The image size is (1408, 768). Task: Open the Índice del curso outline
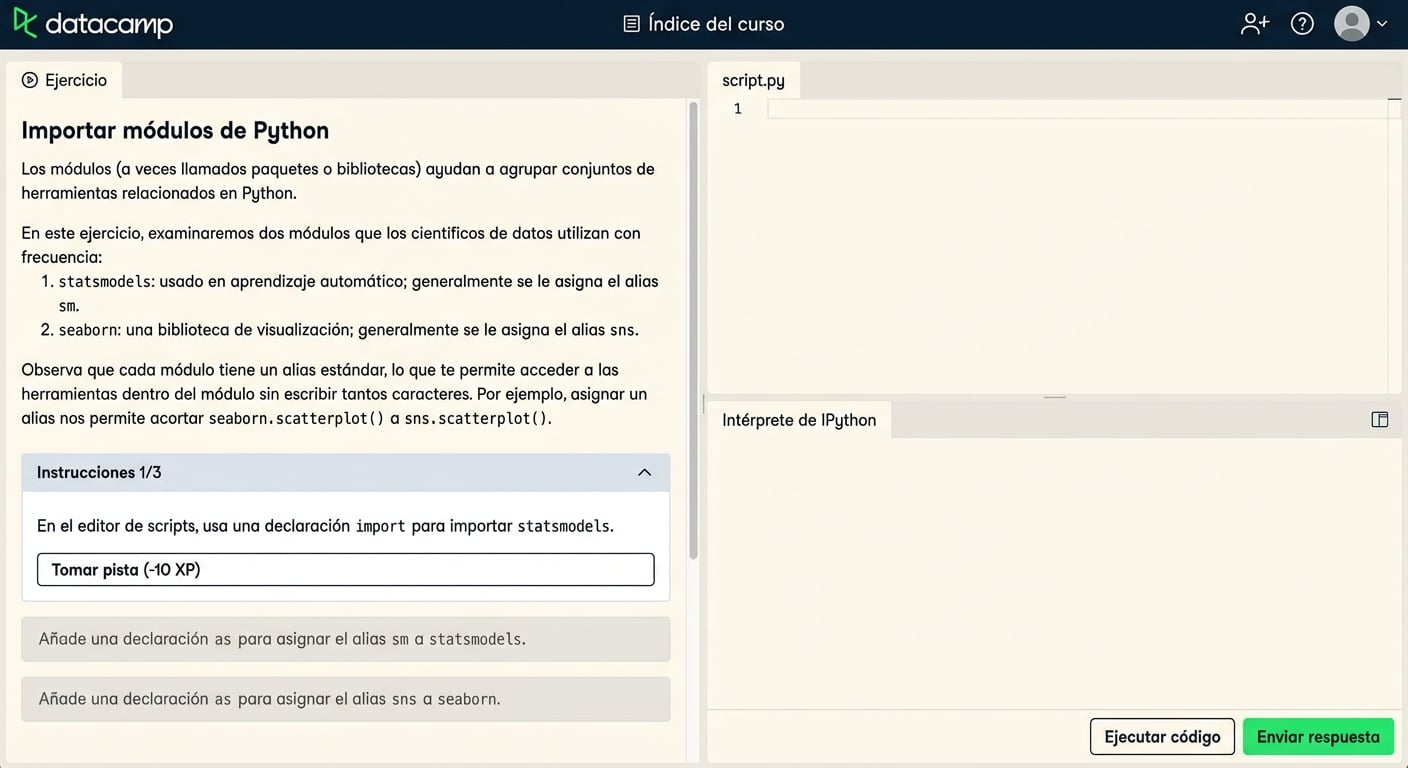point(704,24)
